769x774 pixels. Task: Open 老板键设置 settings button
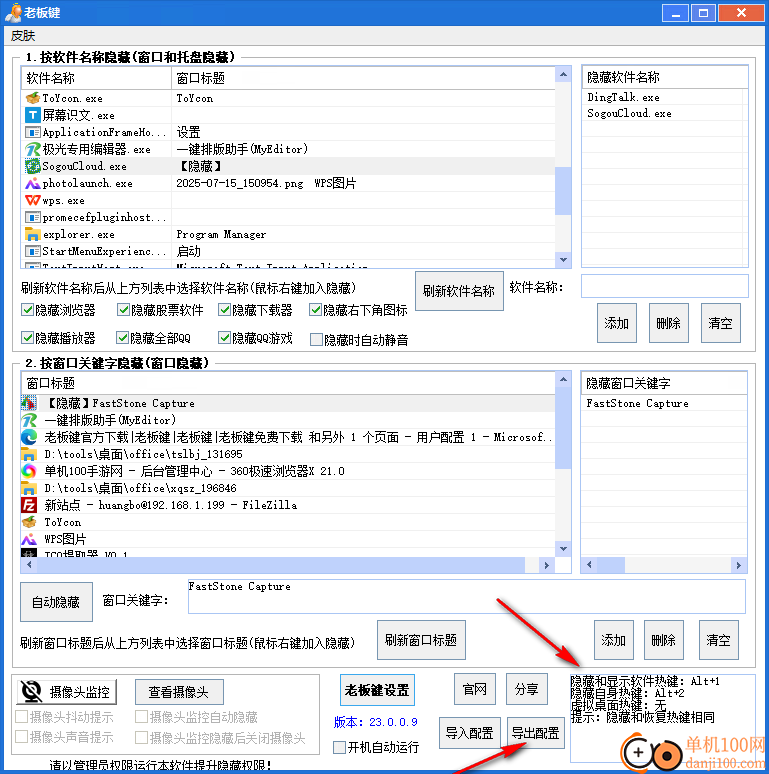pos(377,690)
